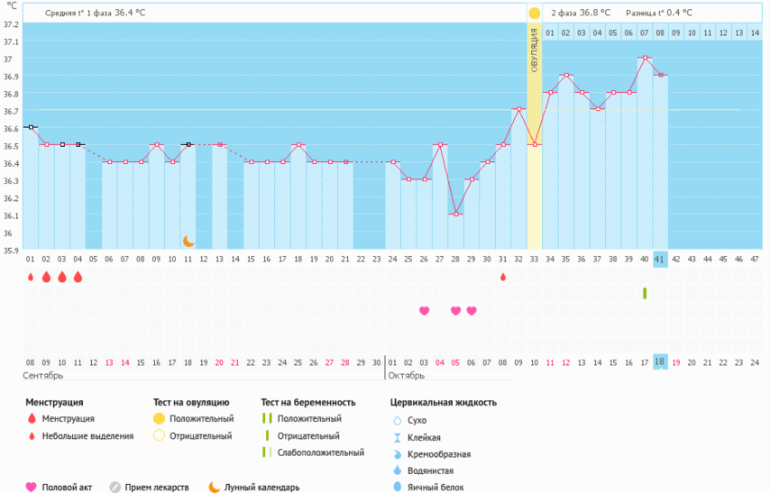The width and height of the screenshot is (770, 493).
Task: Select the small spotting drop on day 31
Action: [x=503, y=277]
